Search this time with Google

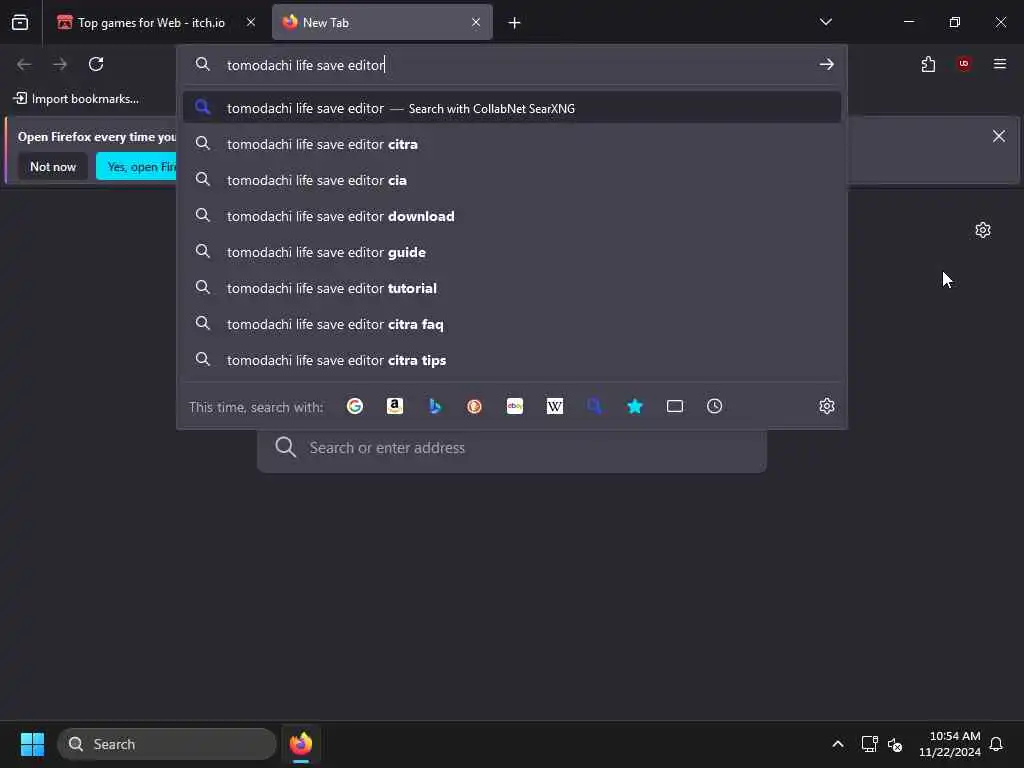pos(355,406)
